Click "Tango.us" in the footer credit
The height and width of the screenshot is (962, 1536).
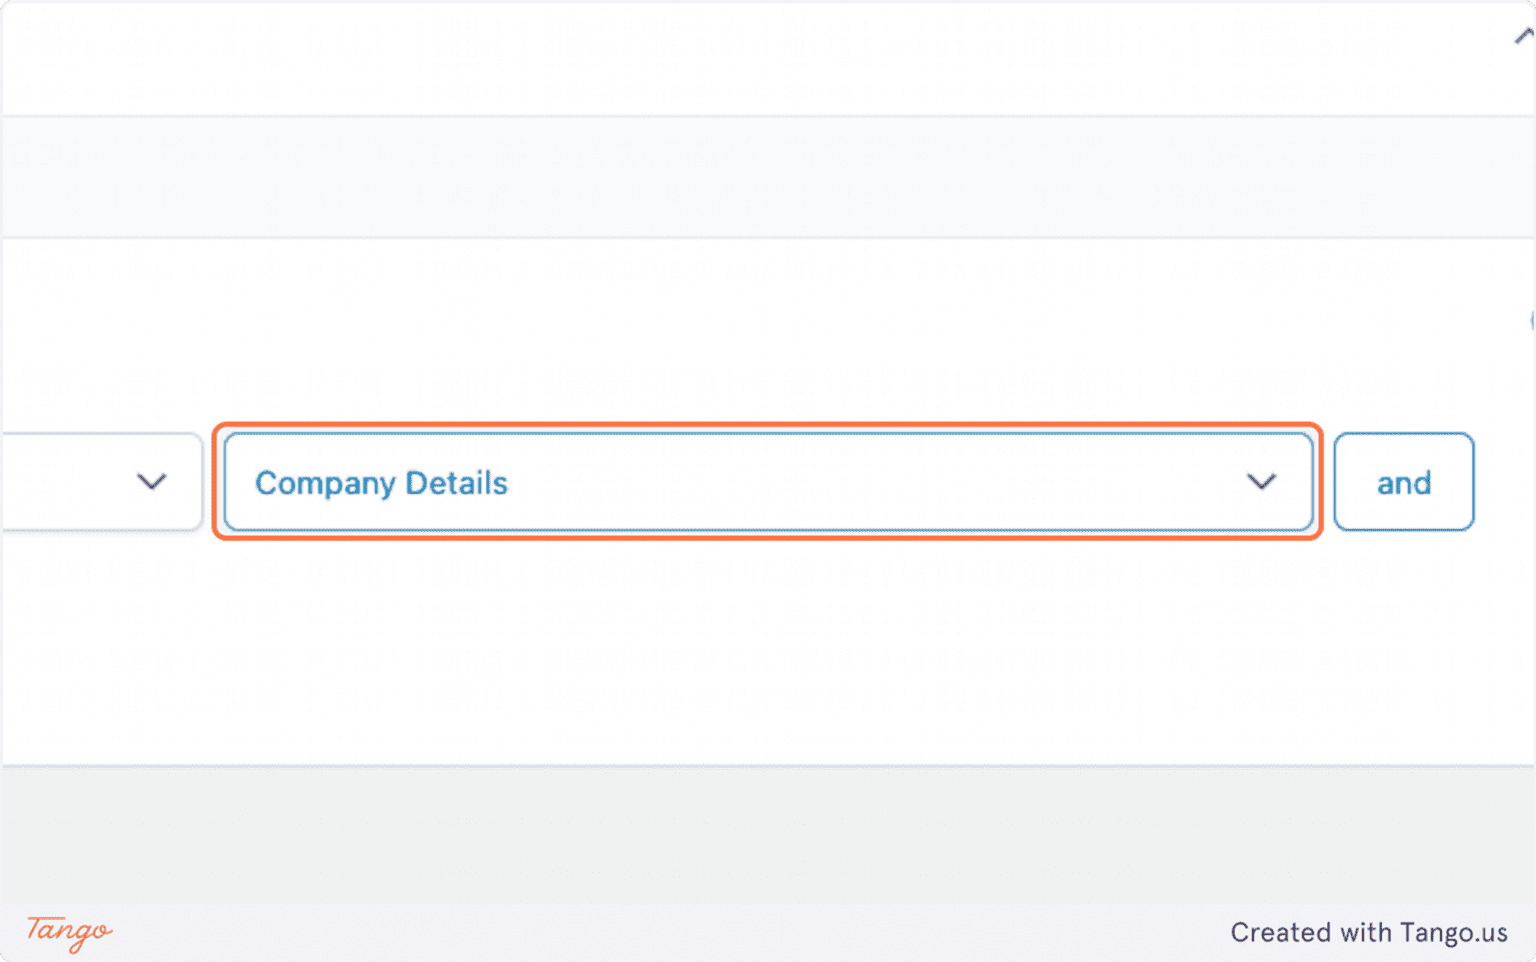1453,932
